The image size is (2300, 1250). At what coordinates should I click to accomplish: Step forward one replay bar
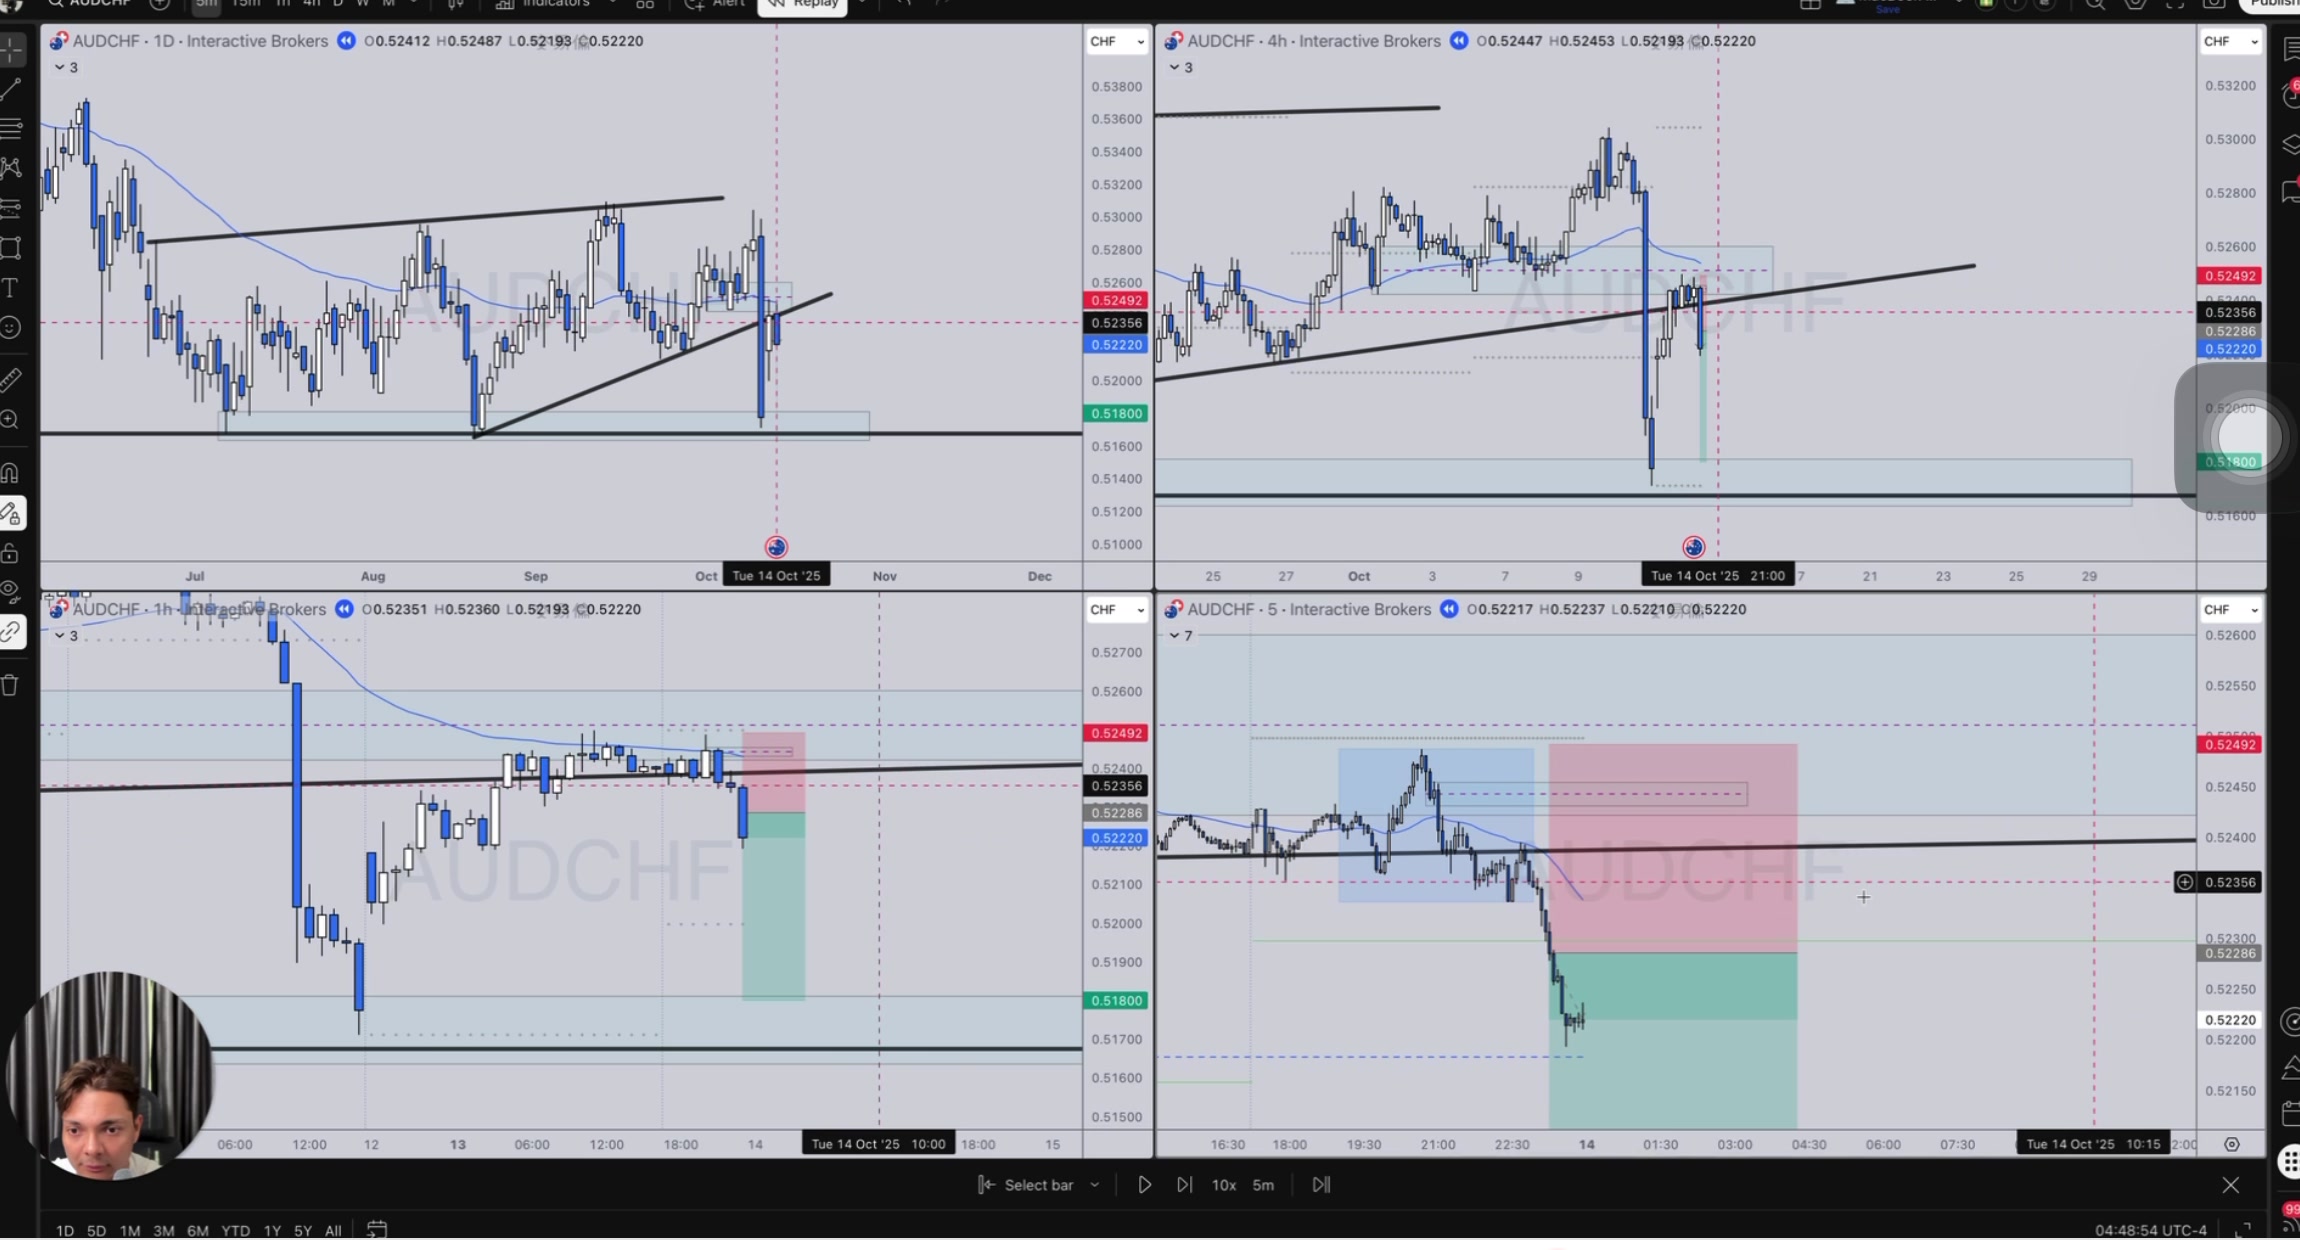(1184, 1185)
